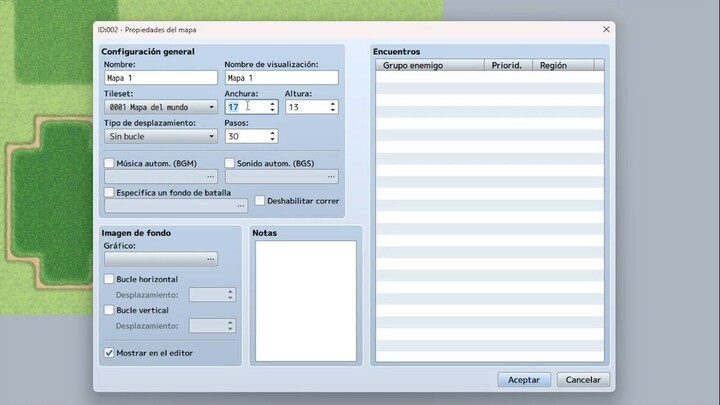The image size is (720, 405).
Task: Click Grupo enemigo column header
Action: (430, 65)
